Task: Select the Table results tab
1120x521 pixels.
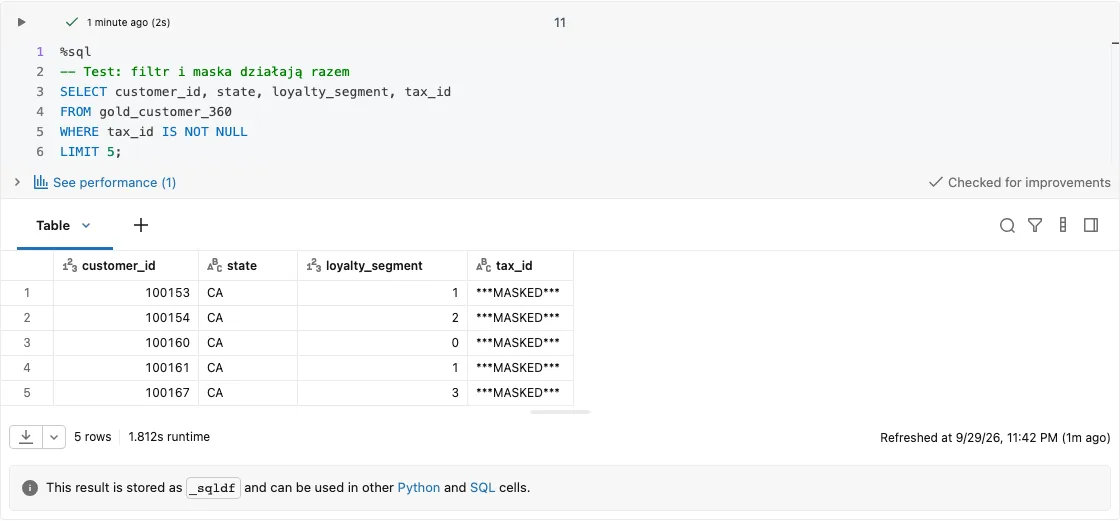Action: 54,225
